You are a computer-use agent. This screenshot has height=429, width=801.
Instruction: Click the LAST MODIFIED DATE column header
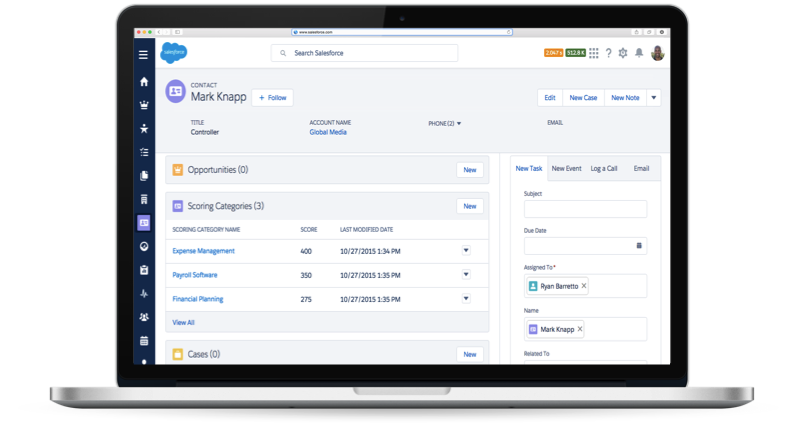(x=367, y=230)
